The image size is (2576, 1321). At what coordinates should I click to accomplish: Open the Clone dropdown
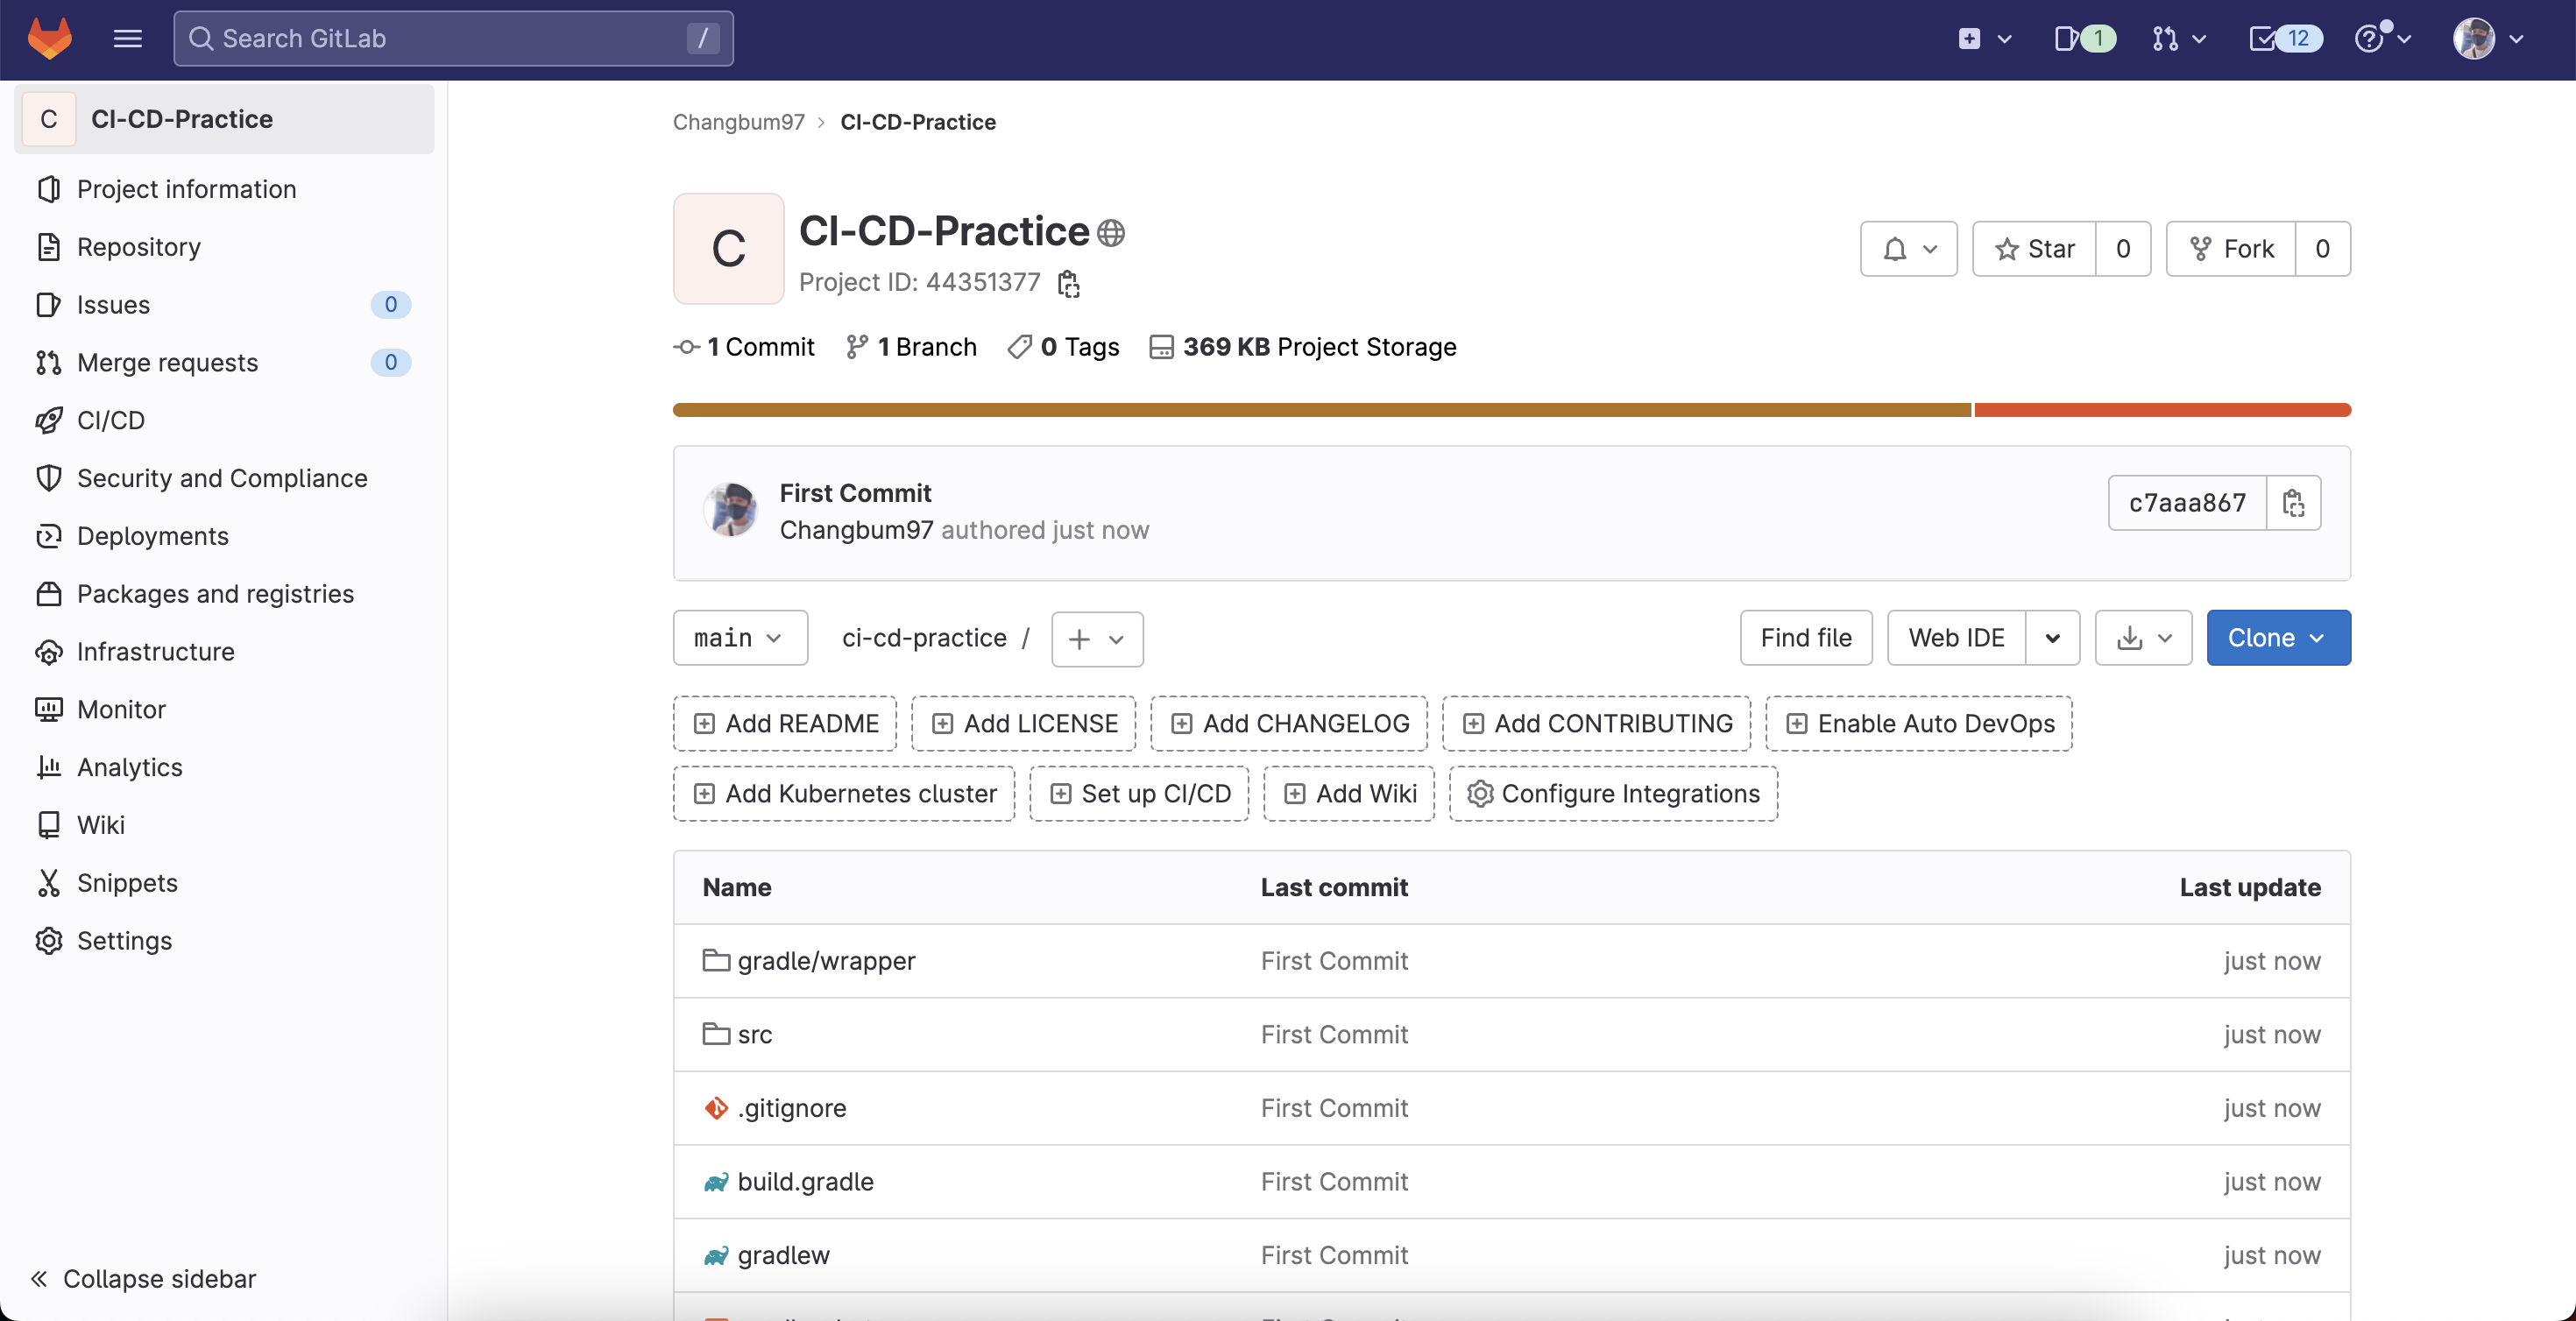tap(2277, 637)
